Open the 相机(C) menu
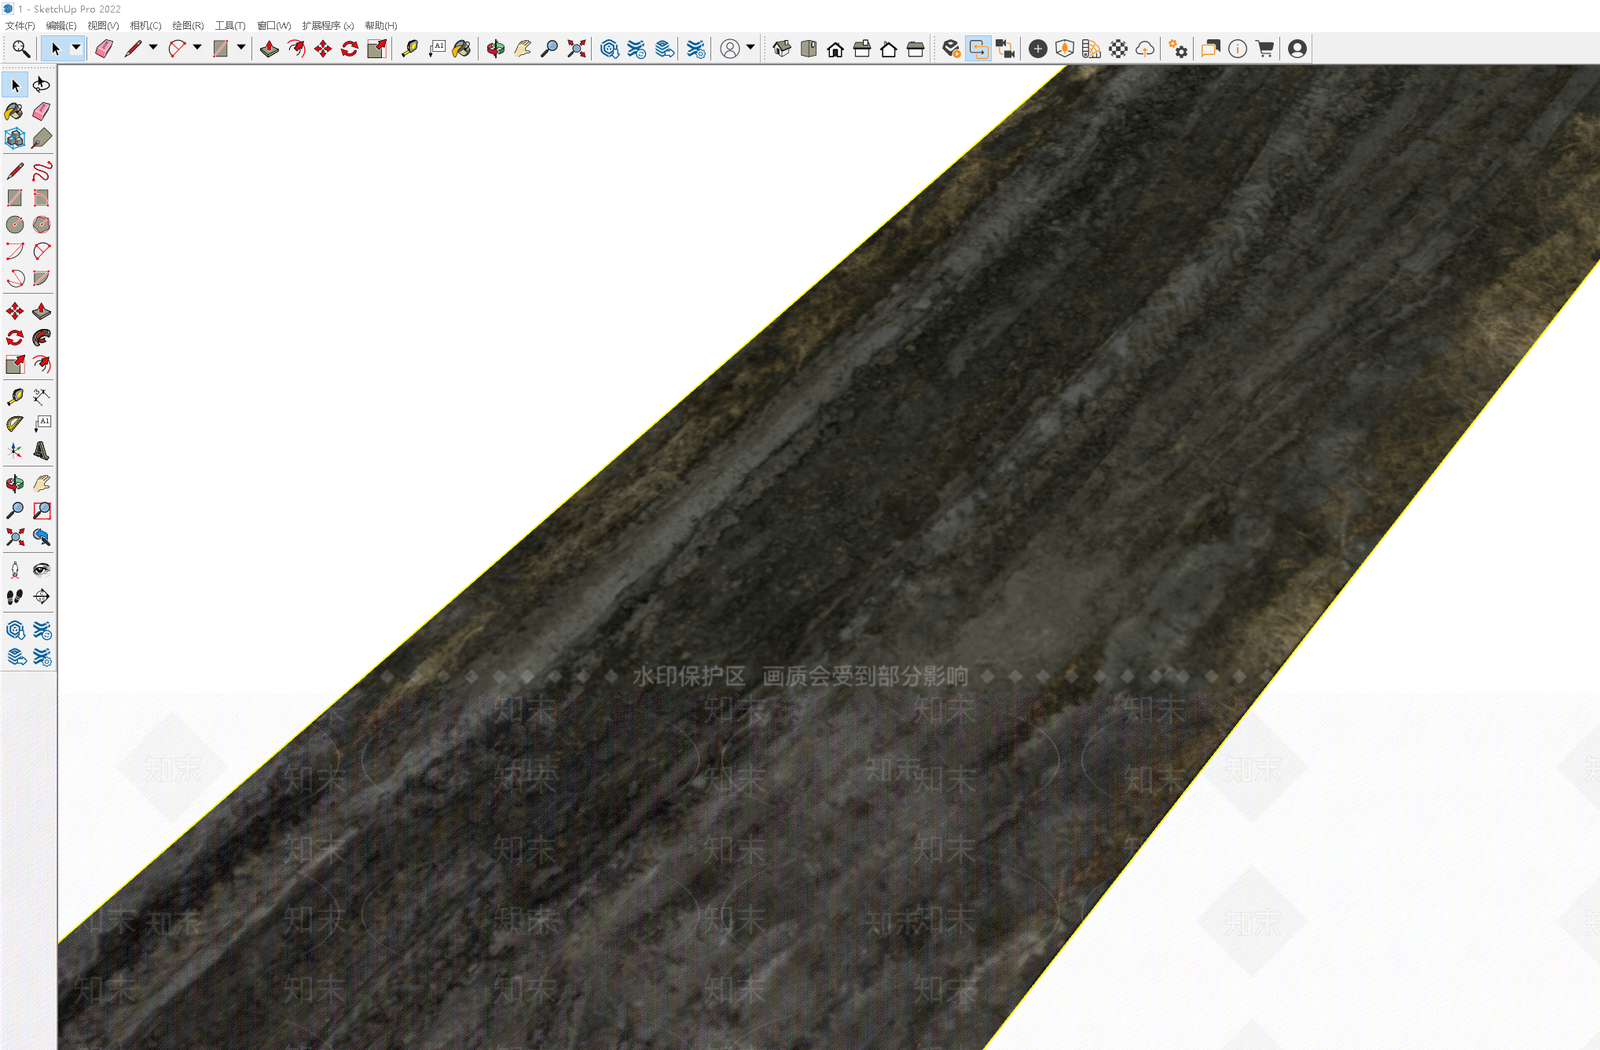The height and width of the screenshot is (1050, 1600). [145, 25]
